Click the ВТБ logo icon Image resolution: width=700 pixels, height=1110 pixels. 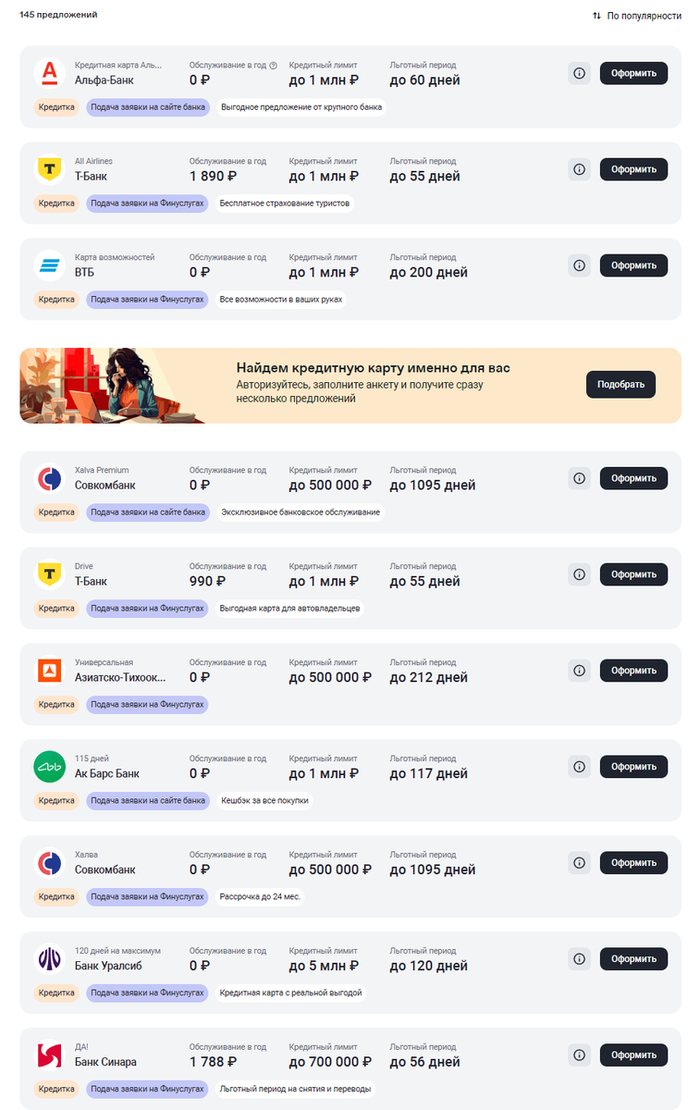click(48, 265)
